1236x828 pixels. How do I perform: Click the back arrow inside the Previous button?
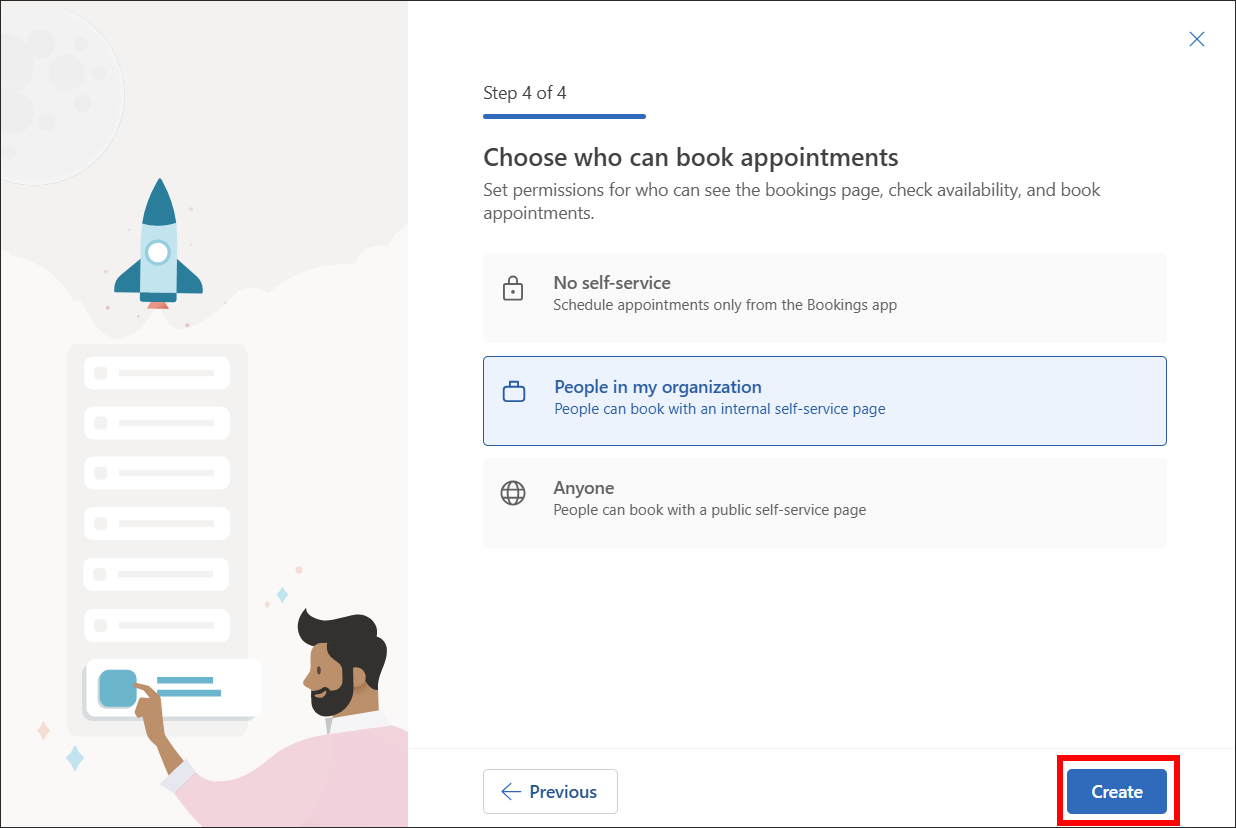click(x=511, y=791)
